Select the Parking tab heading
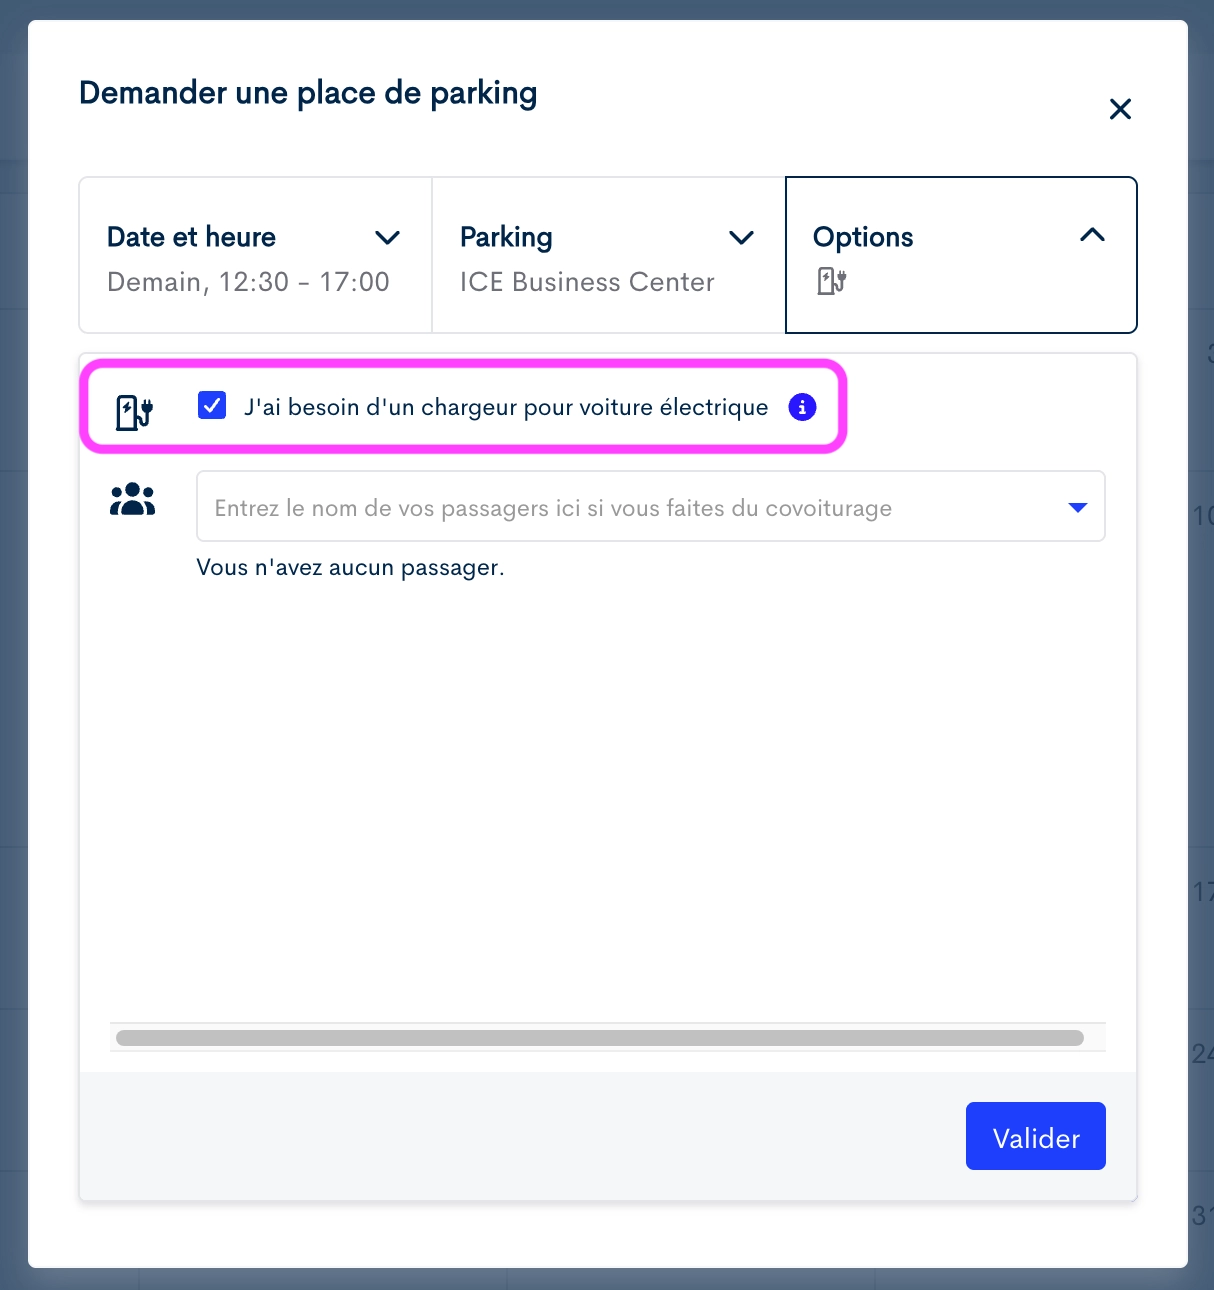Viewport: 1214px width, 1290px height. tap(506, 237)
